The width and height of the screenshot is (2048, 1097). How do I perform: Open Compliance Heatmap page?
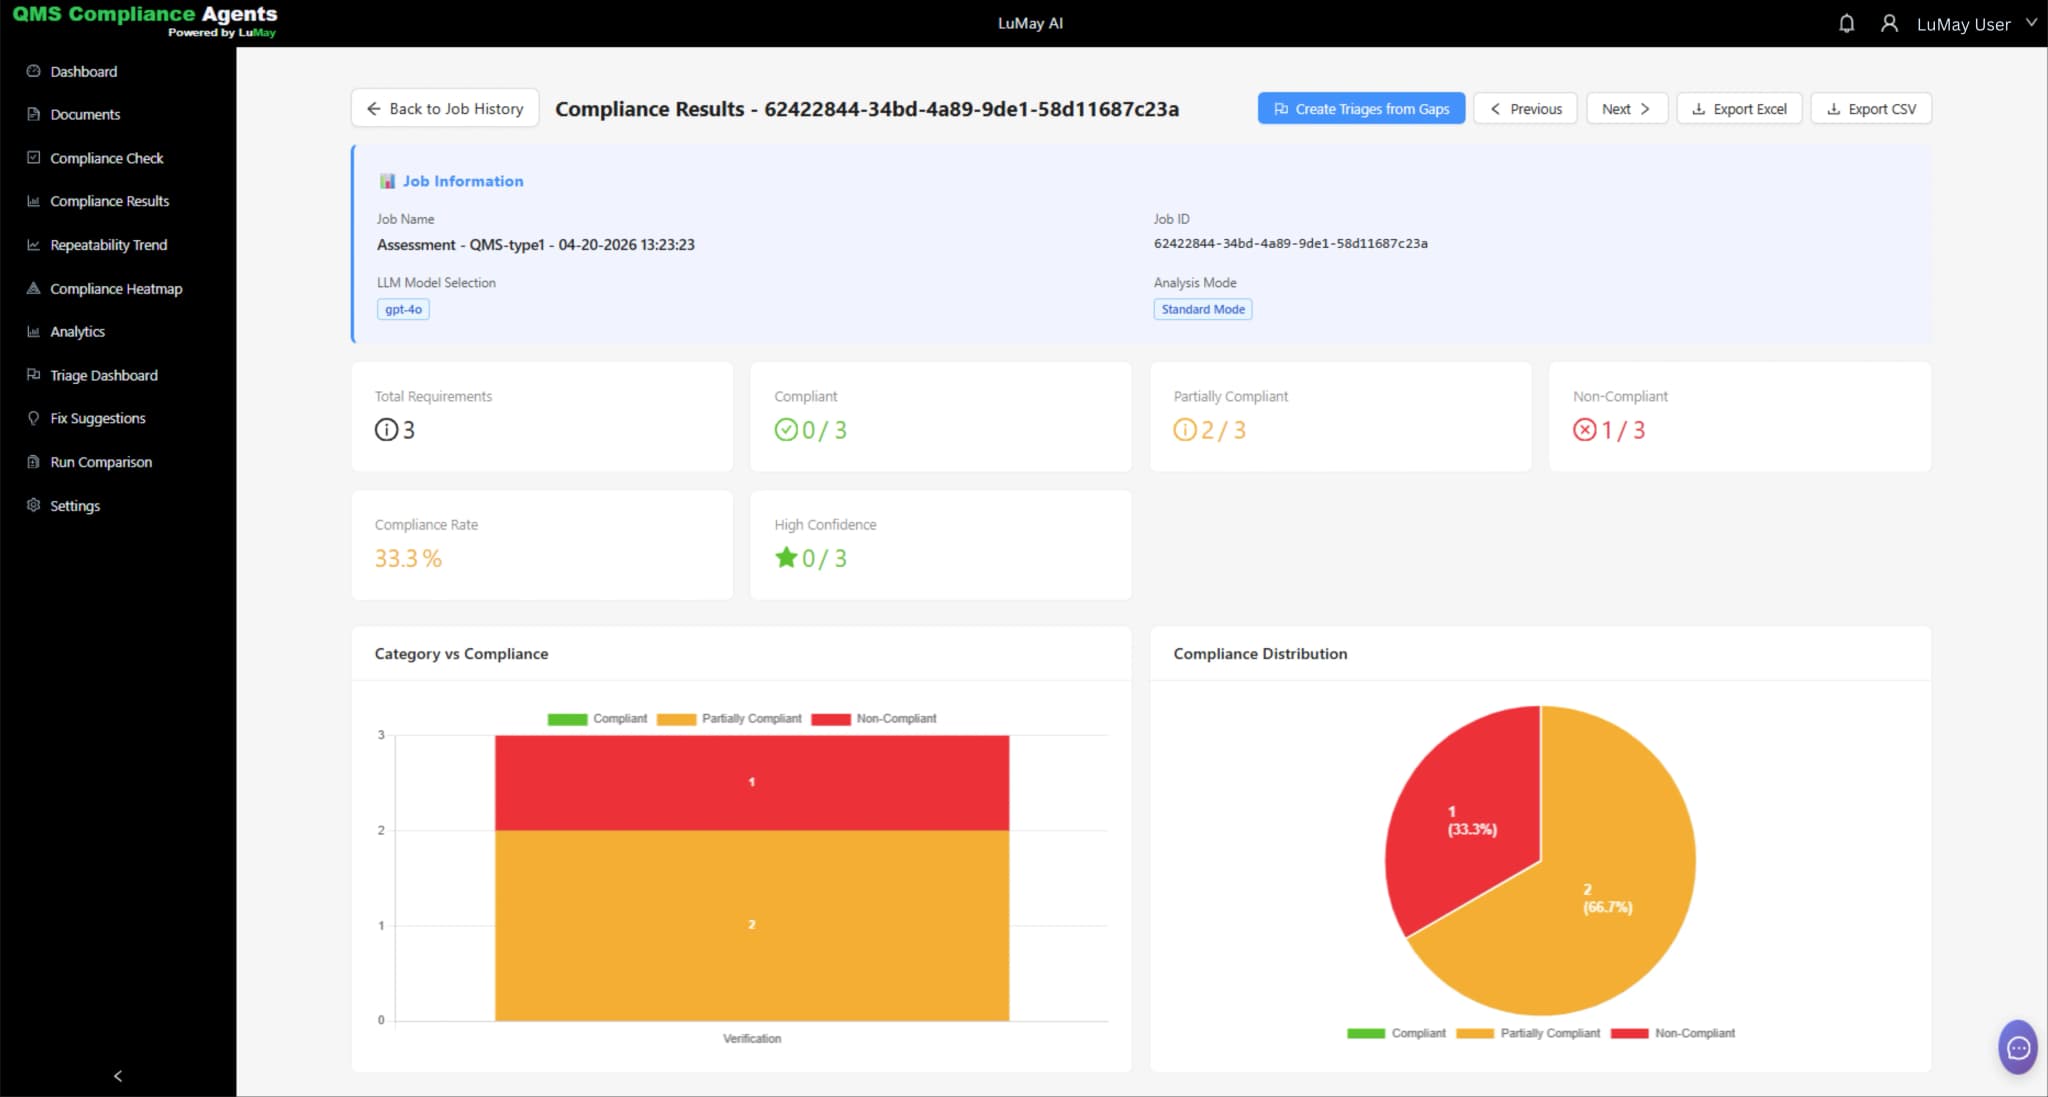coord(116,289)
